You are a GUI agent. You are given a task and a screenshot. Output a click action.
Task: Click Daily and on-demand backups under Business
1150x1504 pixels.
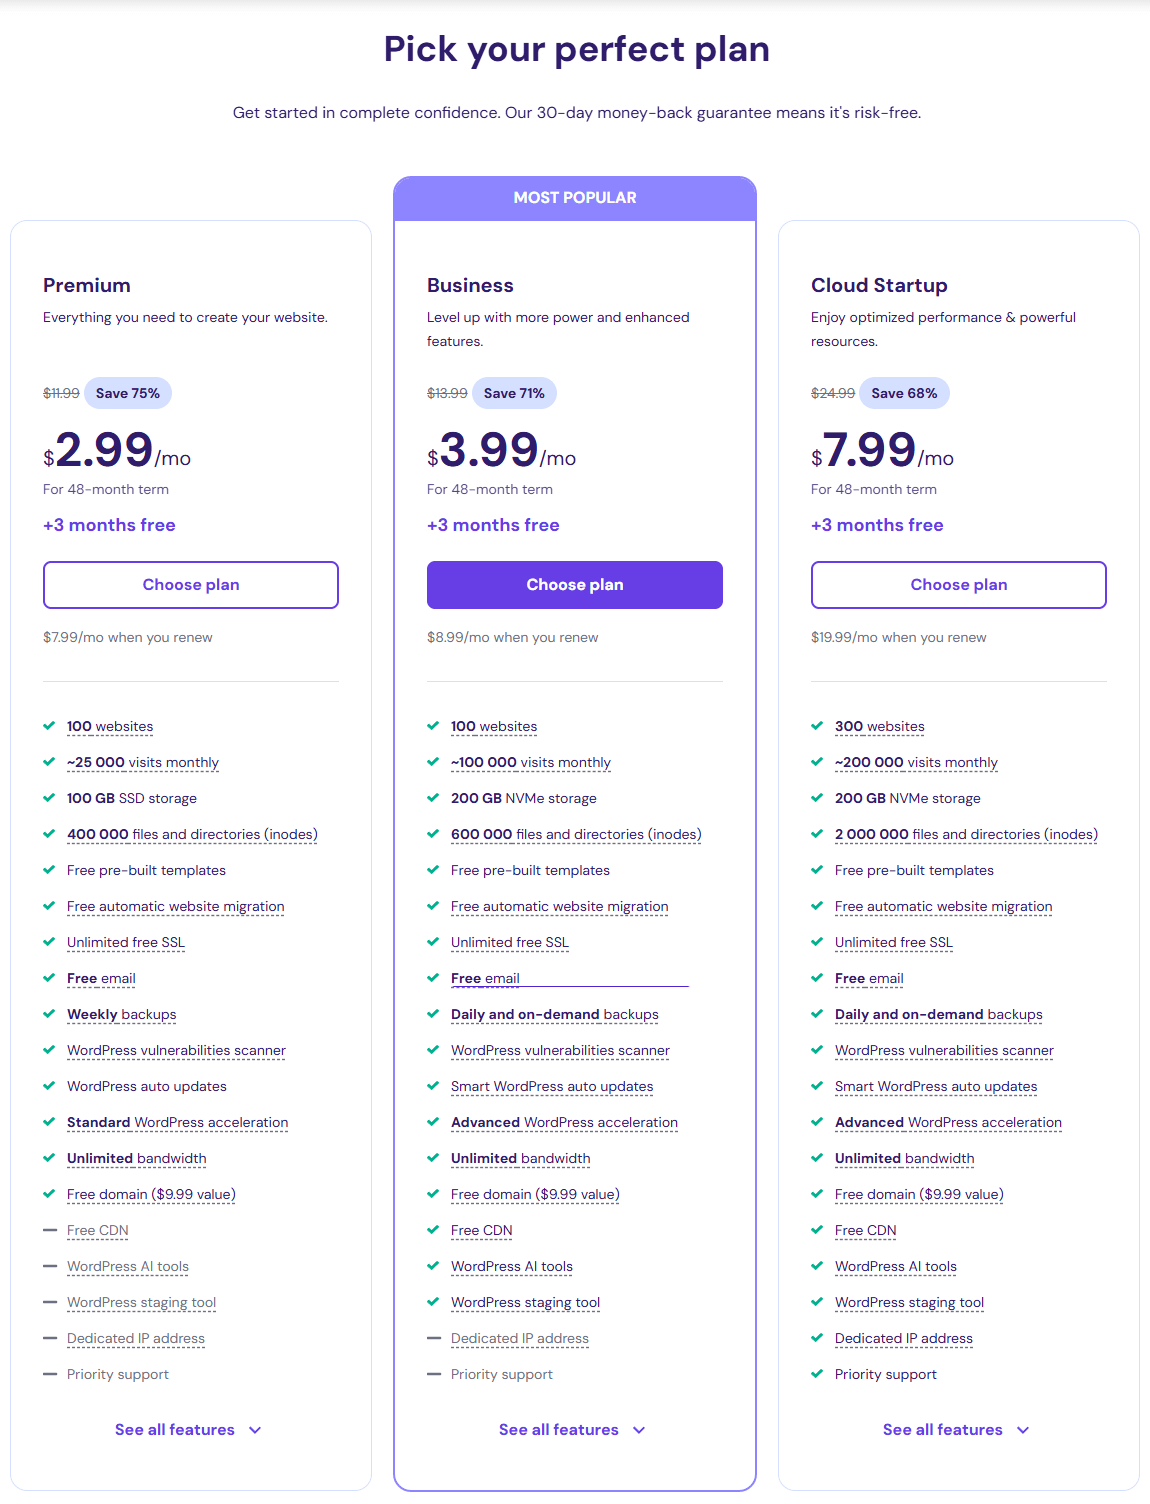(555, 1014)
